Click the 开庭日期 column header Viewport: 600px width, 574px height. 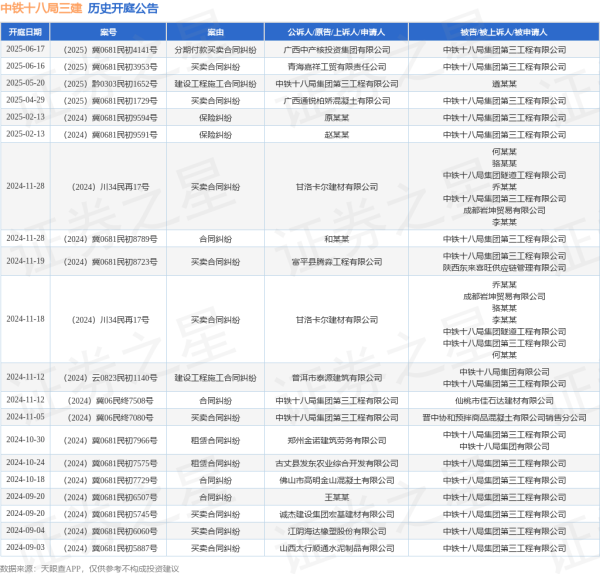25,32
